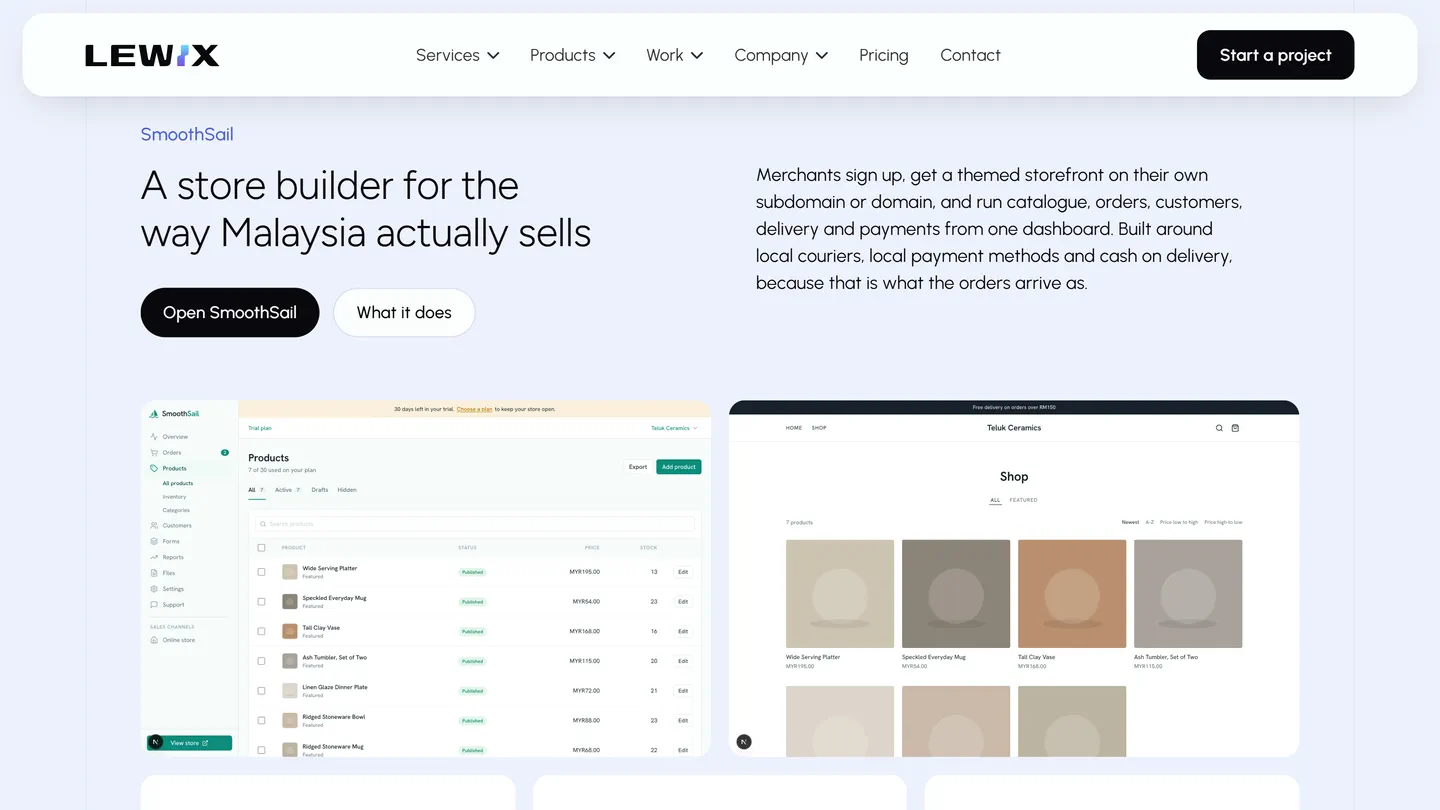
Task: Click HOME link in storefront header
Action: click(794, 428)
